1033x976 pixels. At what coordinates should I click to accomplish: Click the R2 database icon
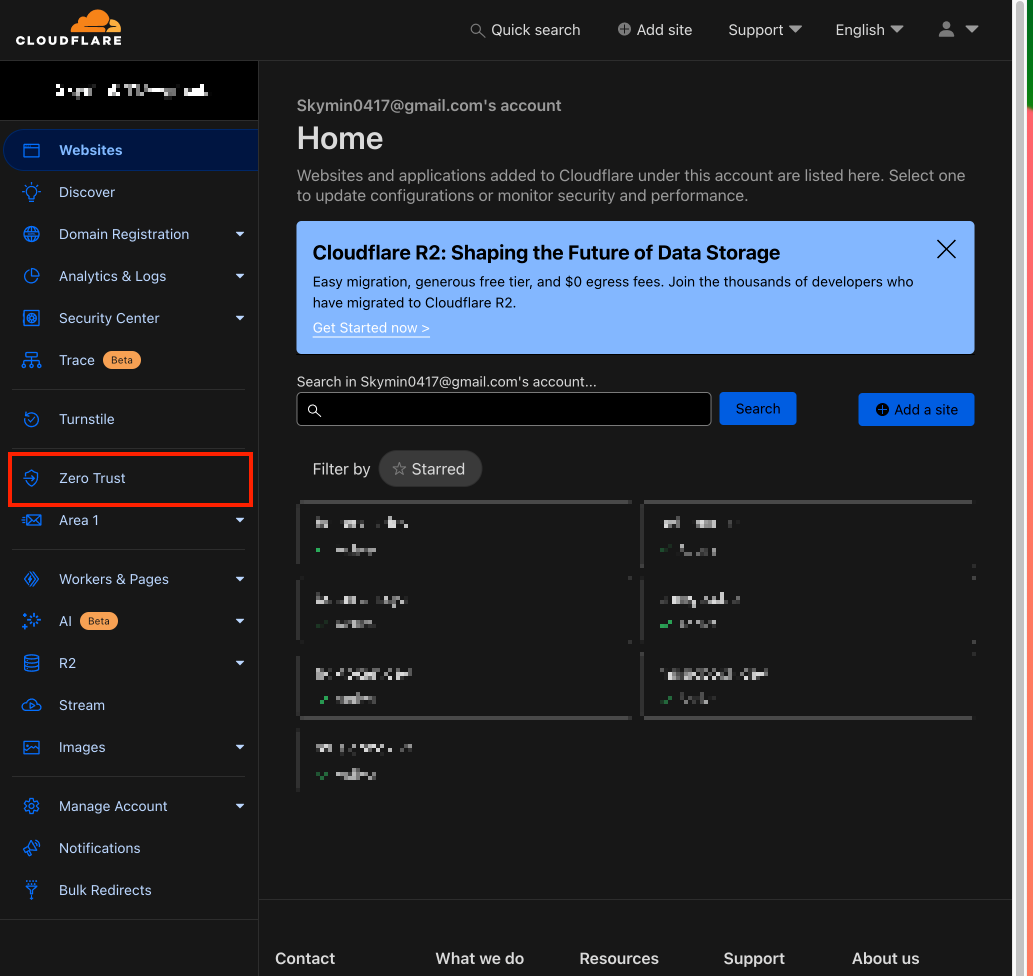coord(32,663)
